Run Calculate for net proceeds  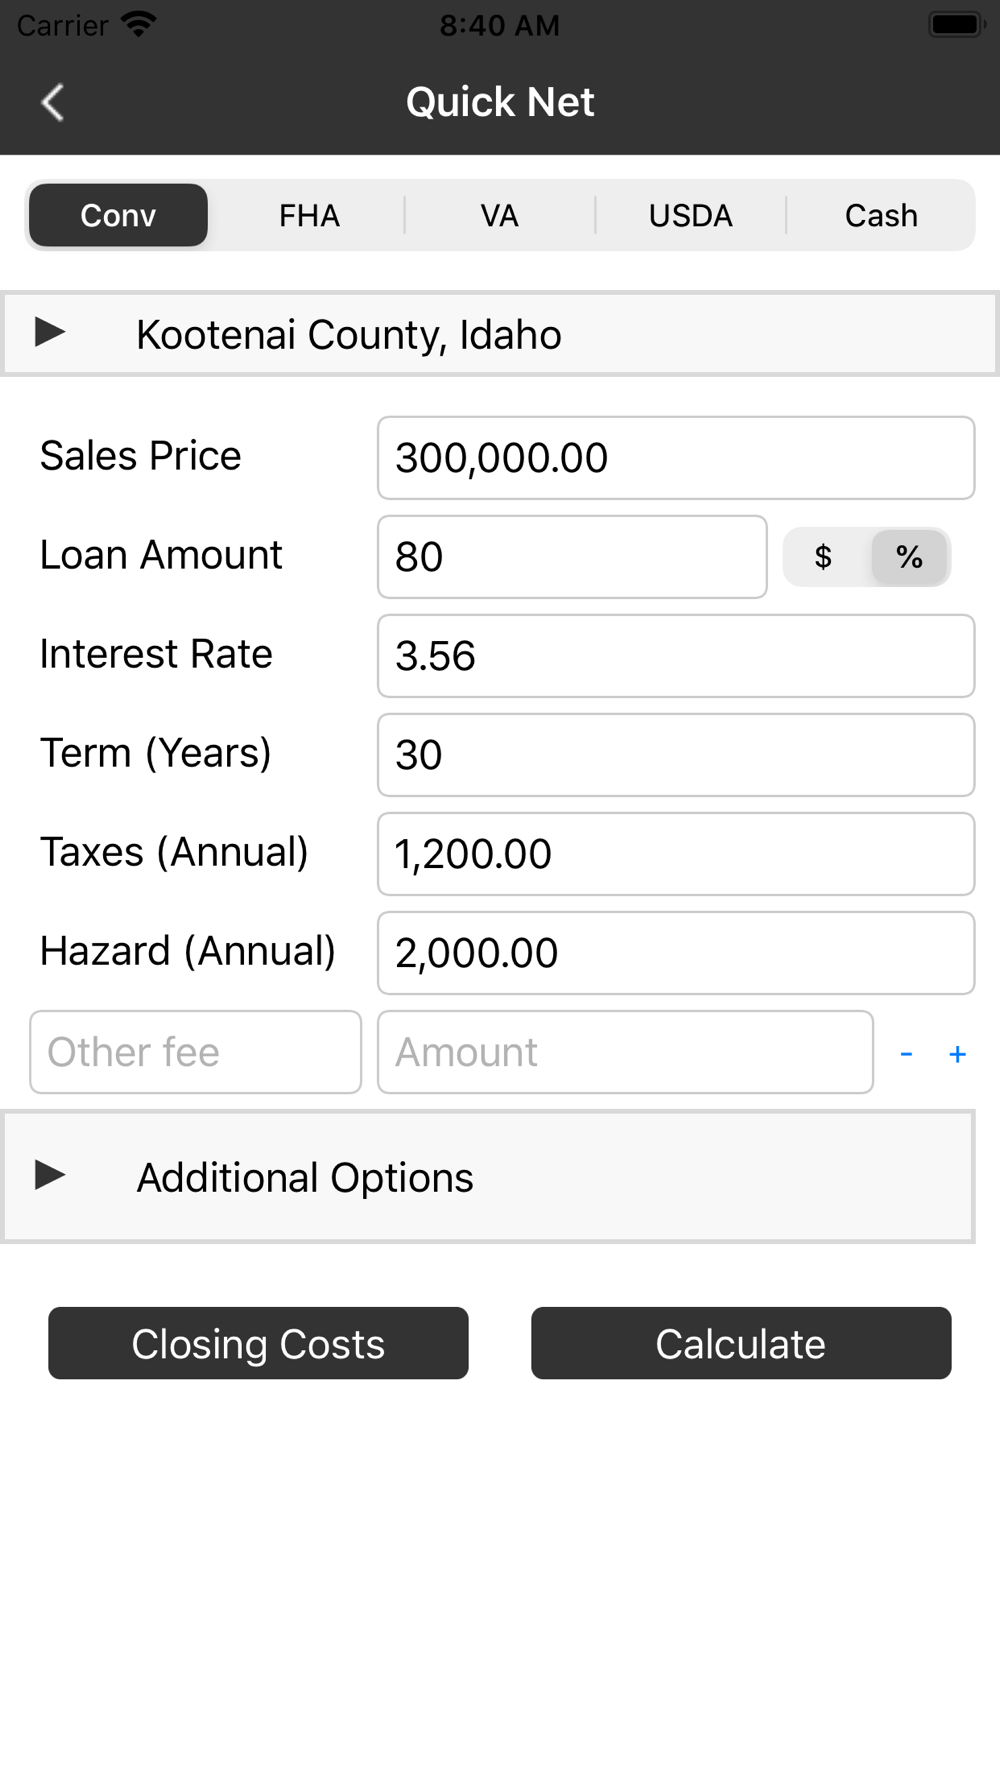pyautogui.click(x=741, y=1343)
